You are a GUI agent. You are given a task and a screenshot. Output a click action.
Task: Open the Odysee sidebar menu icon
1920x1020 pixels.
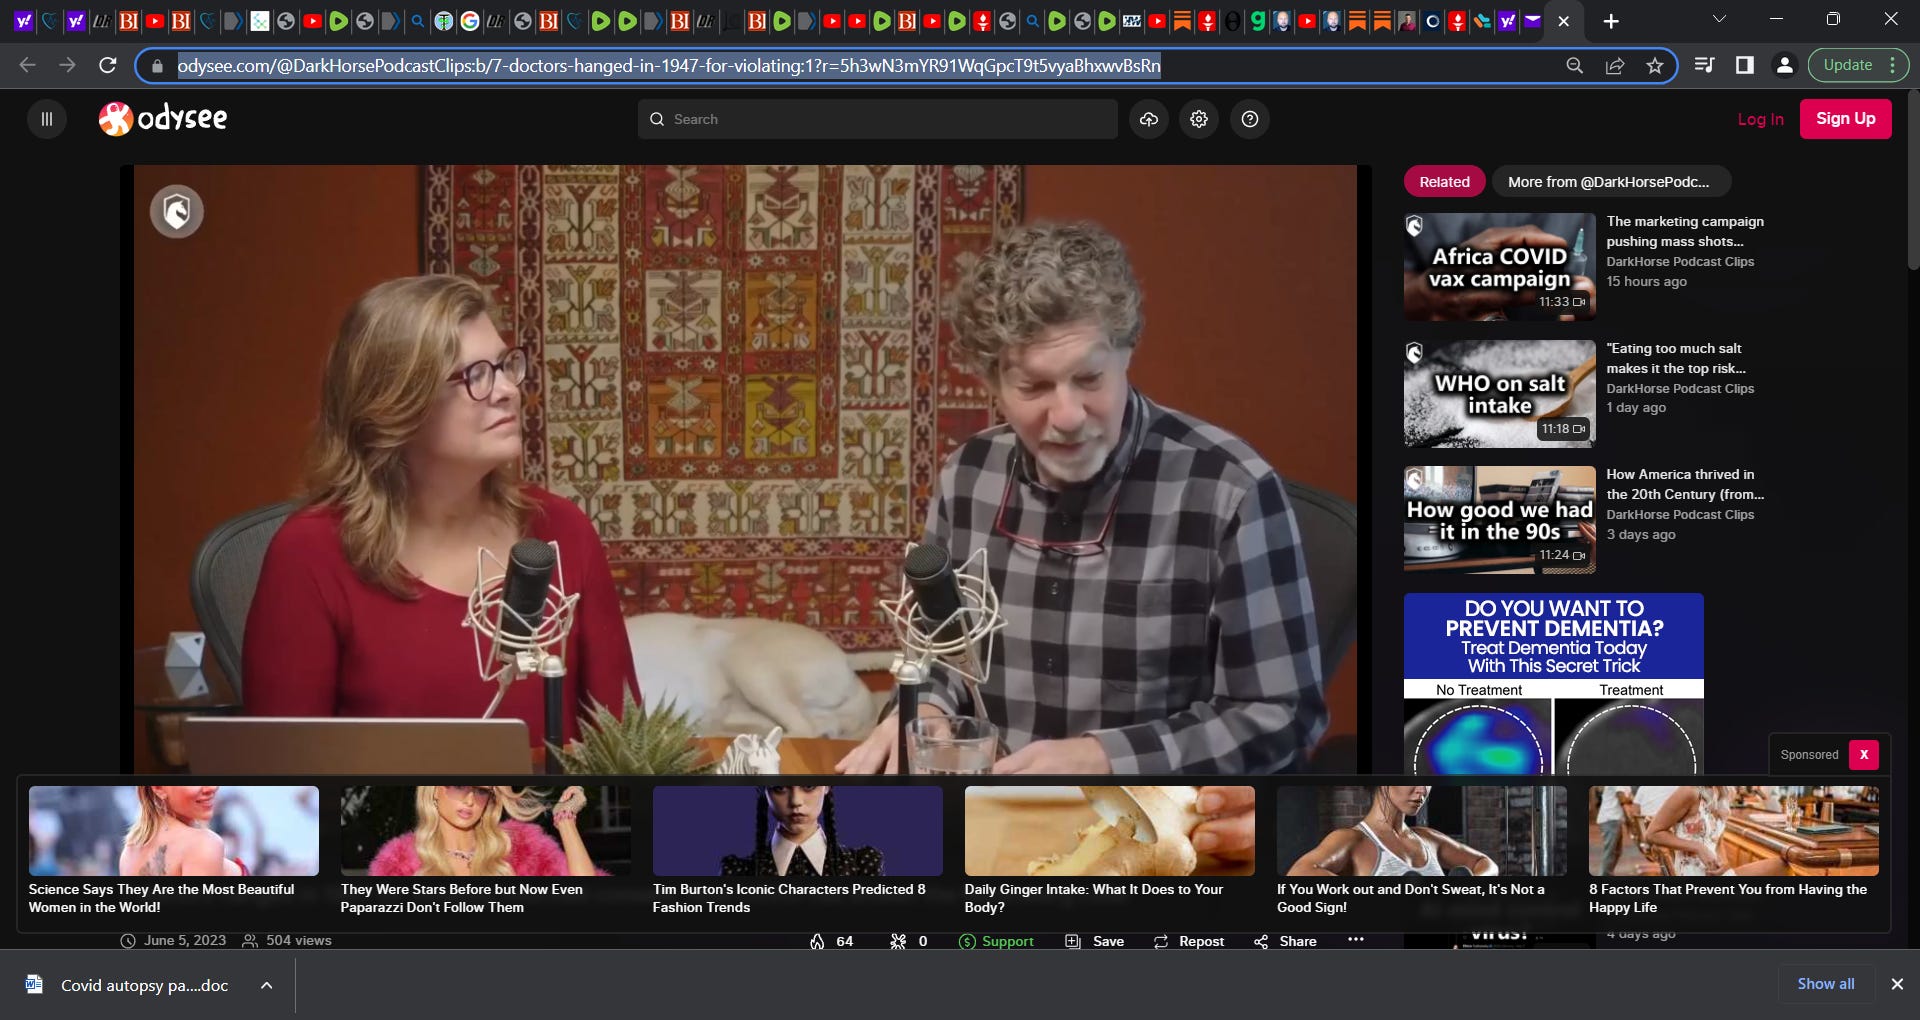click(x=46, y=119)
